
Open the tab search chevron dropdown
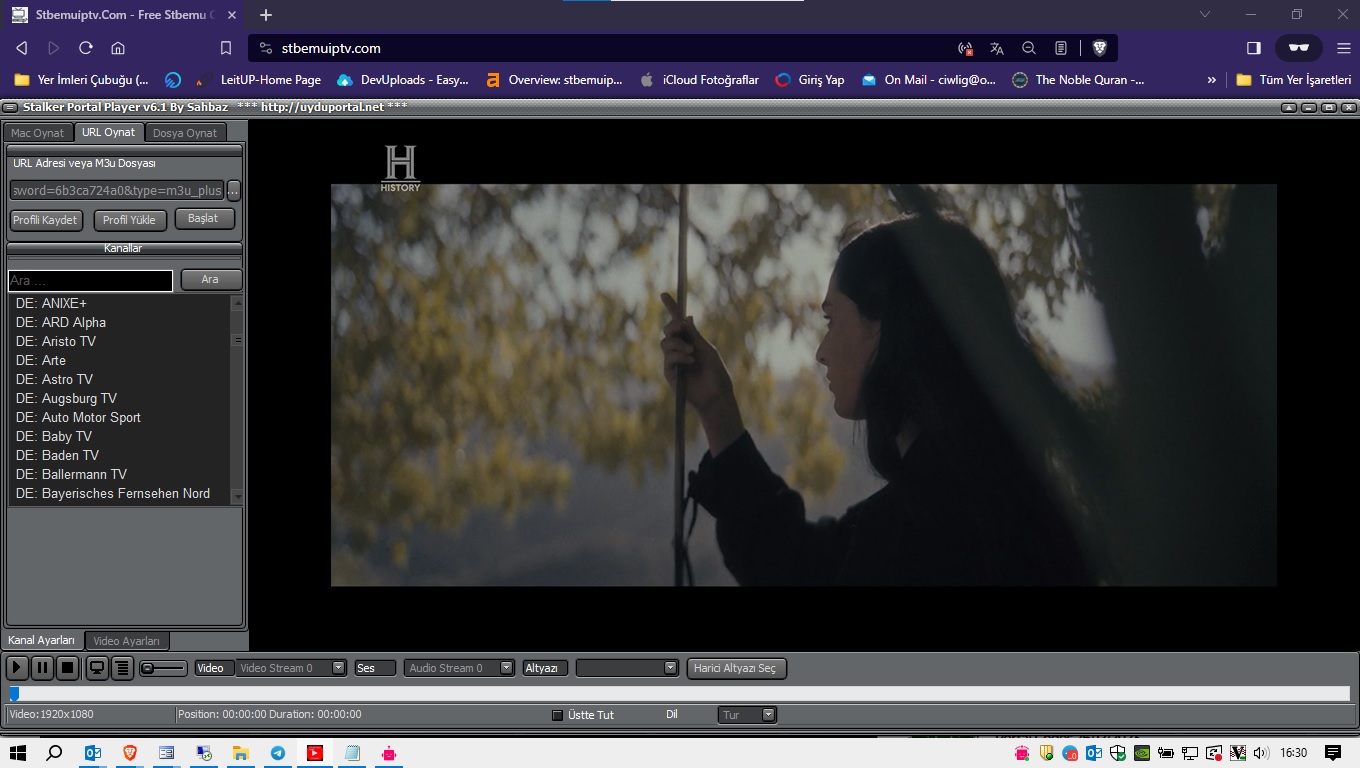1205,14
